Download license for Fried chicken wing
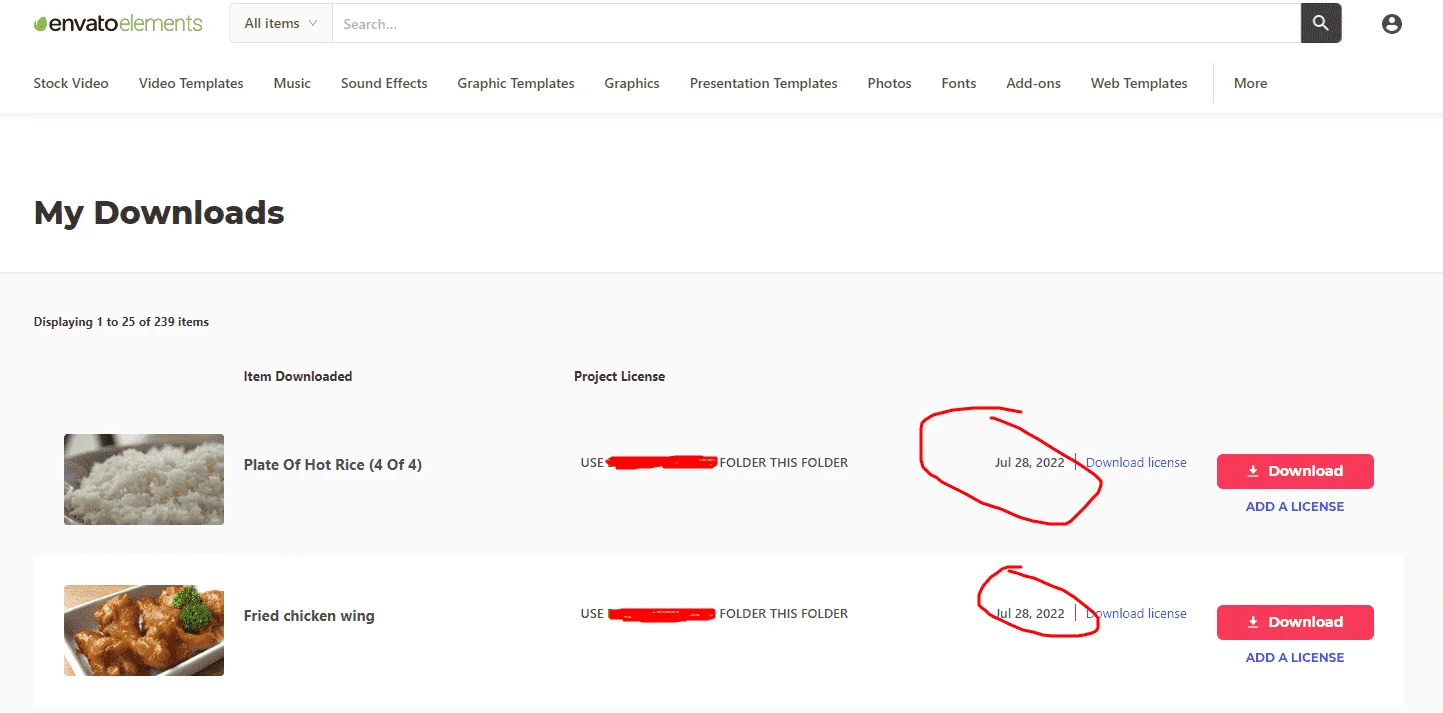Viewport: 1443px width, 713px height. 1136,613
